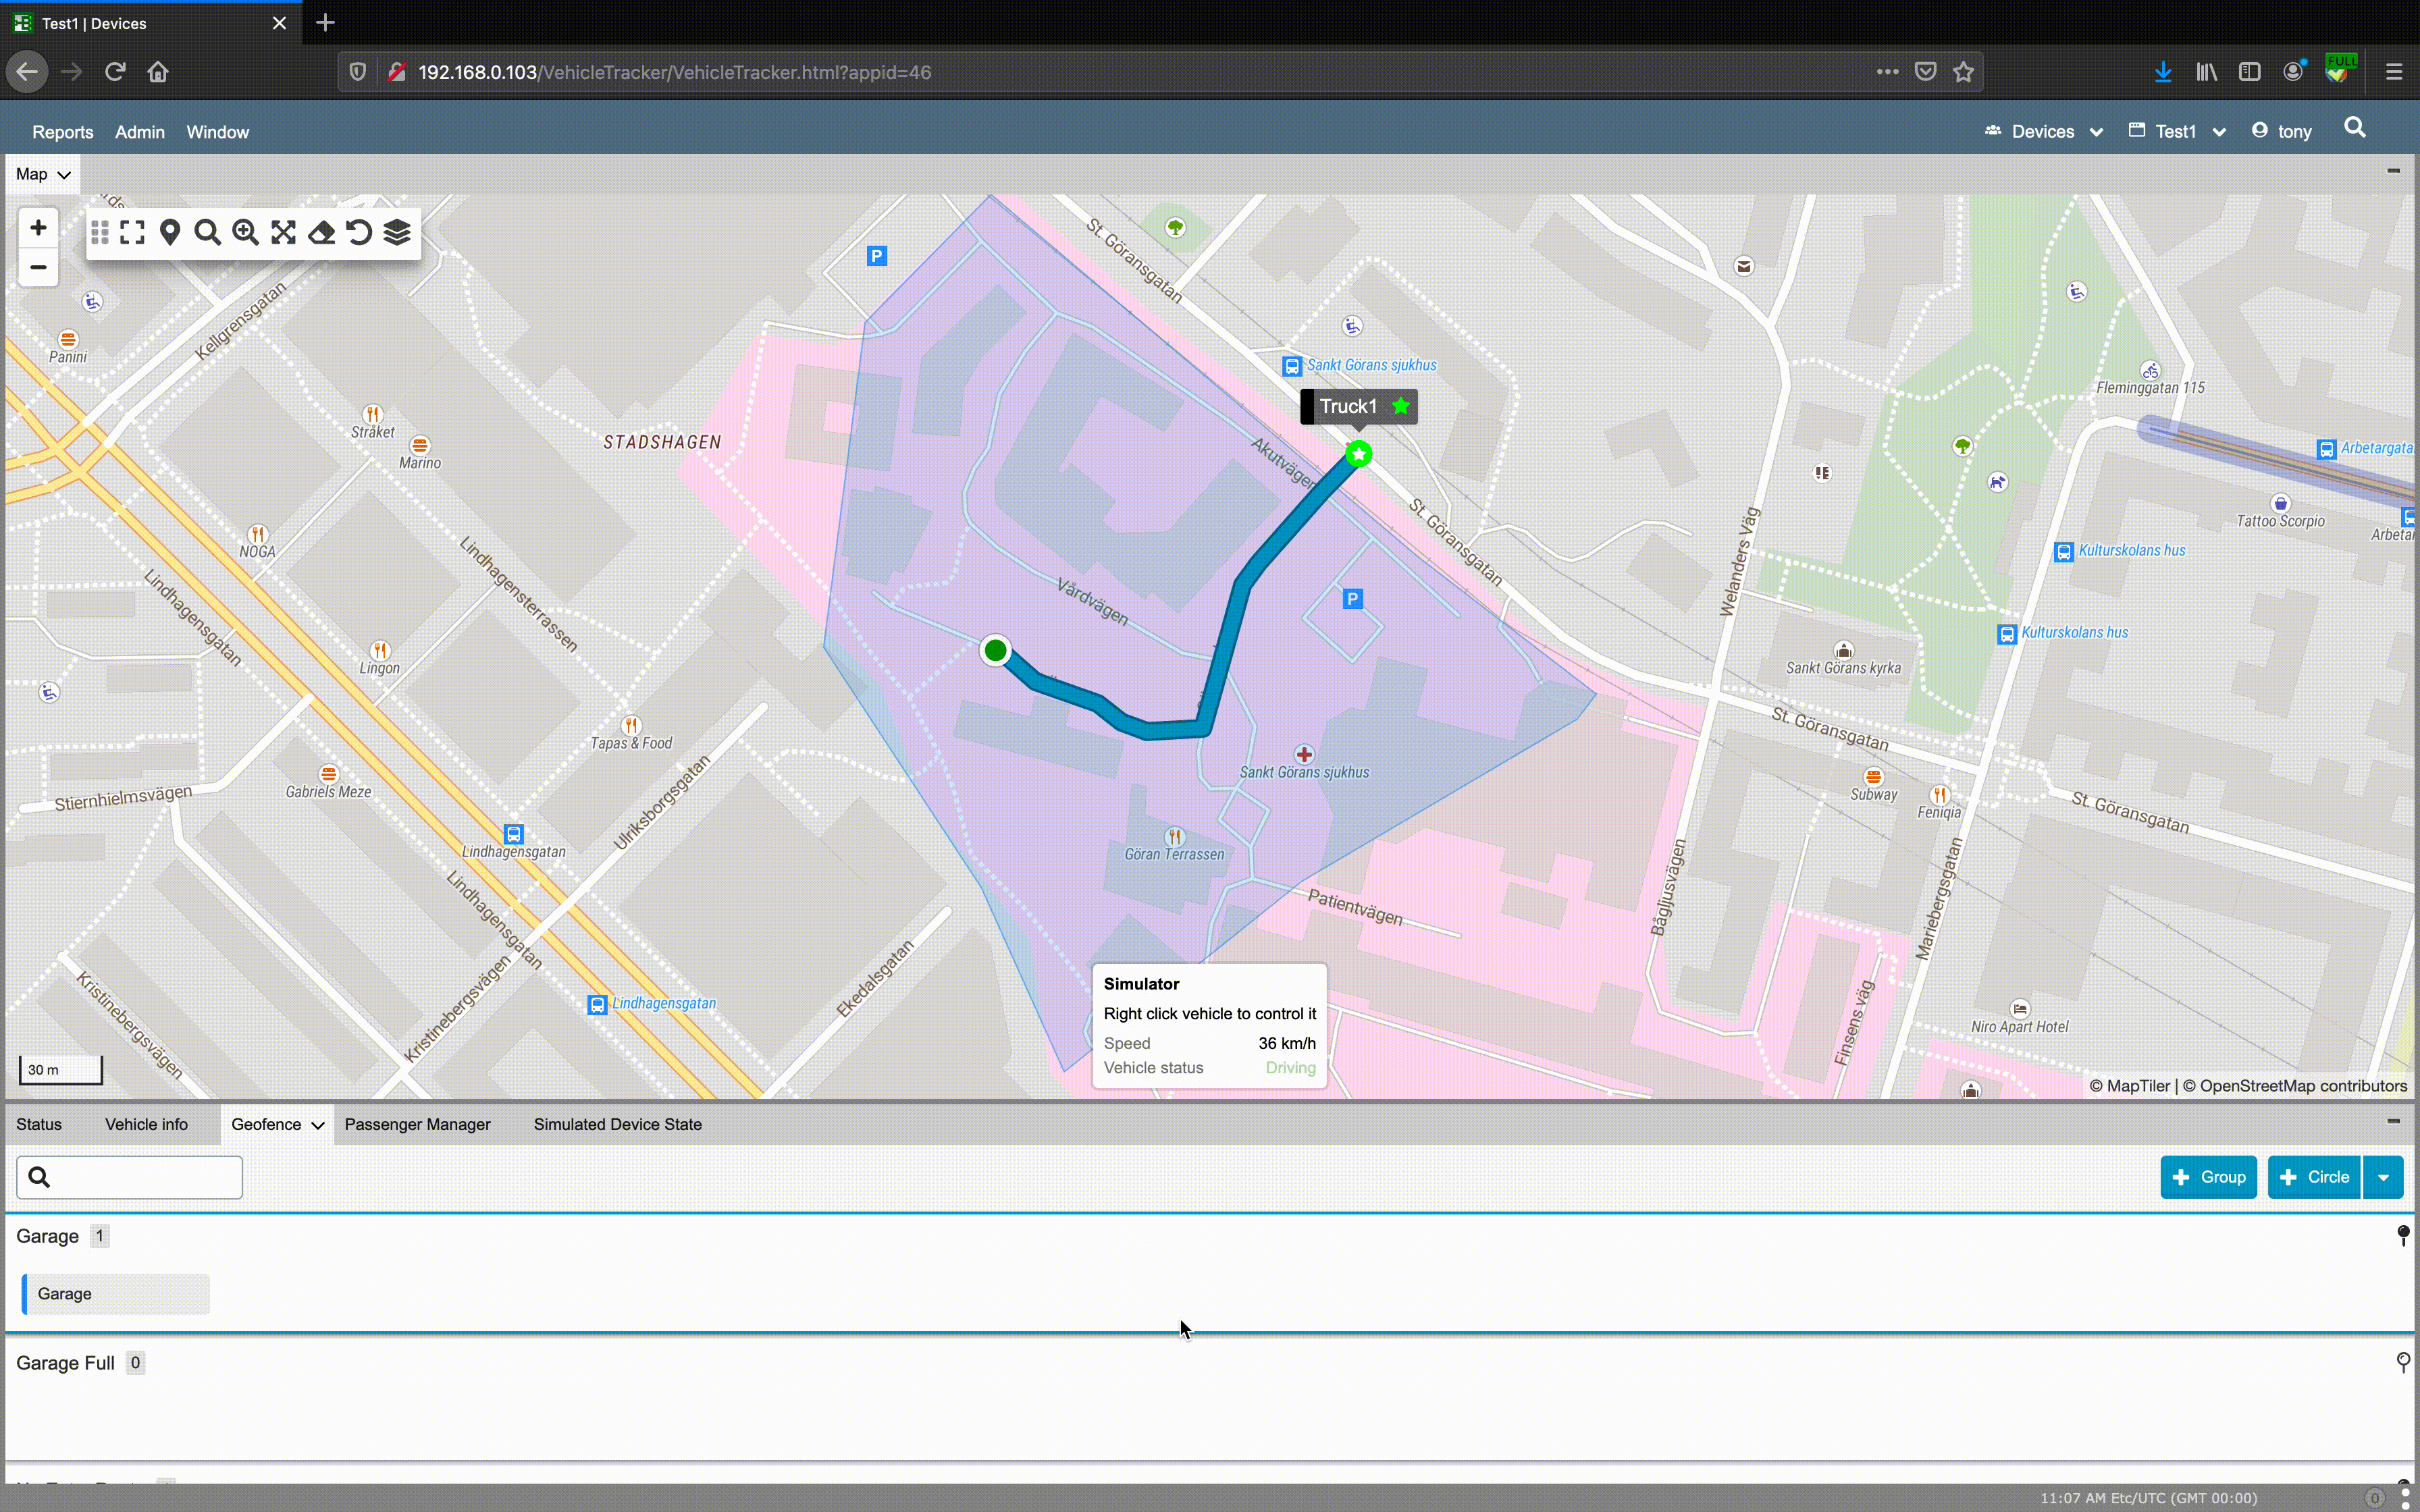The image size is (2420, 1512).
Task: Switch to the Vehicle info tab
Action: click(146, 1124)
